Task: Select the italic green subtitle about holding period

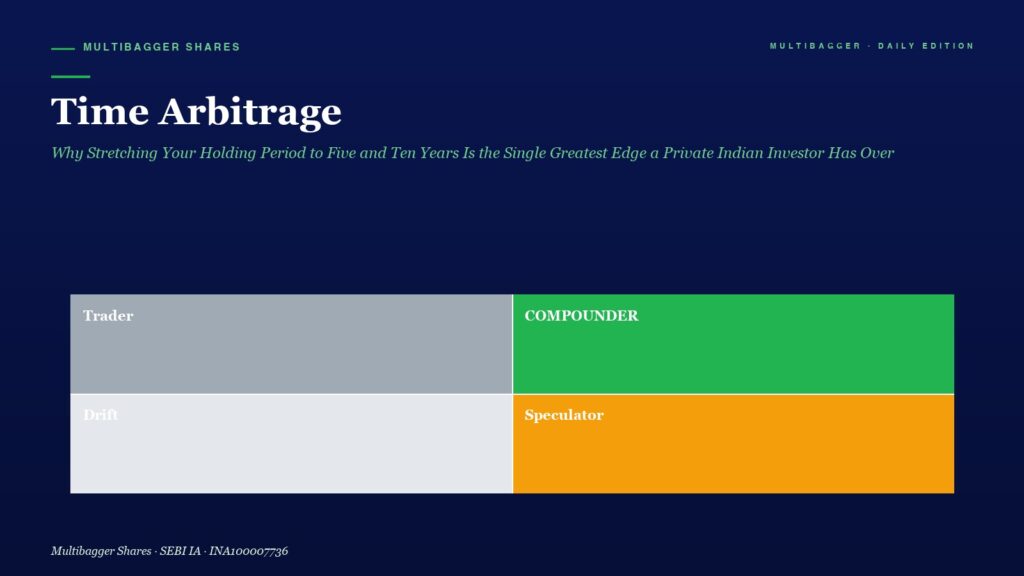Action: tap(472, 153)
